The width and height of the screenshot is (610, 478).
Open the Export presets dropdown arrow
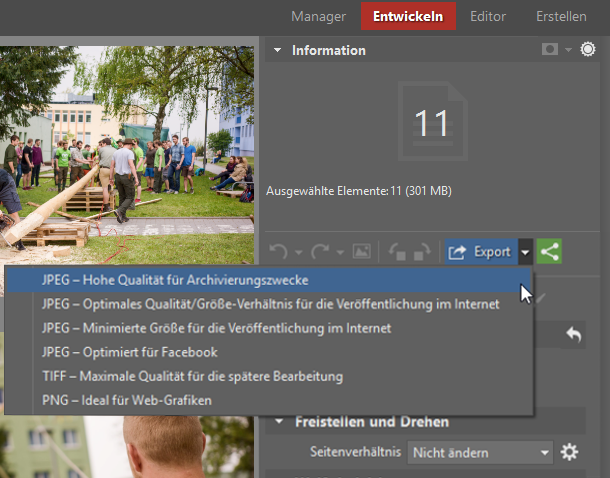[525, 252]
